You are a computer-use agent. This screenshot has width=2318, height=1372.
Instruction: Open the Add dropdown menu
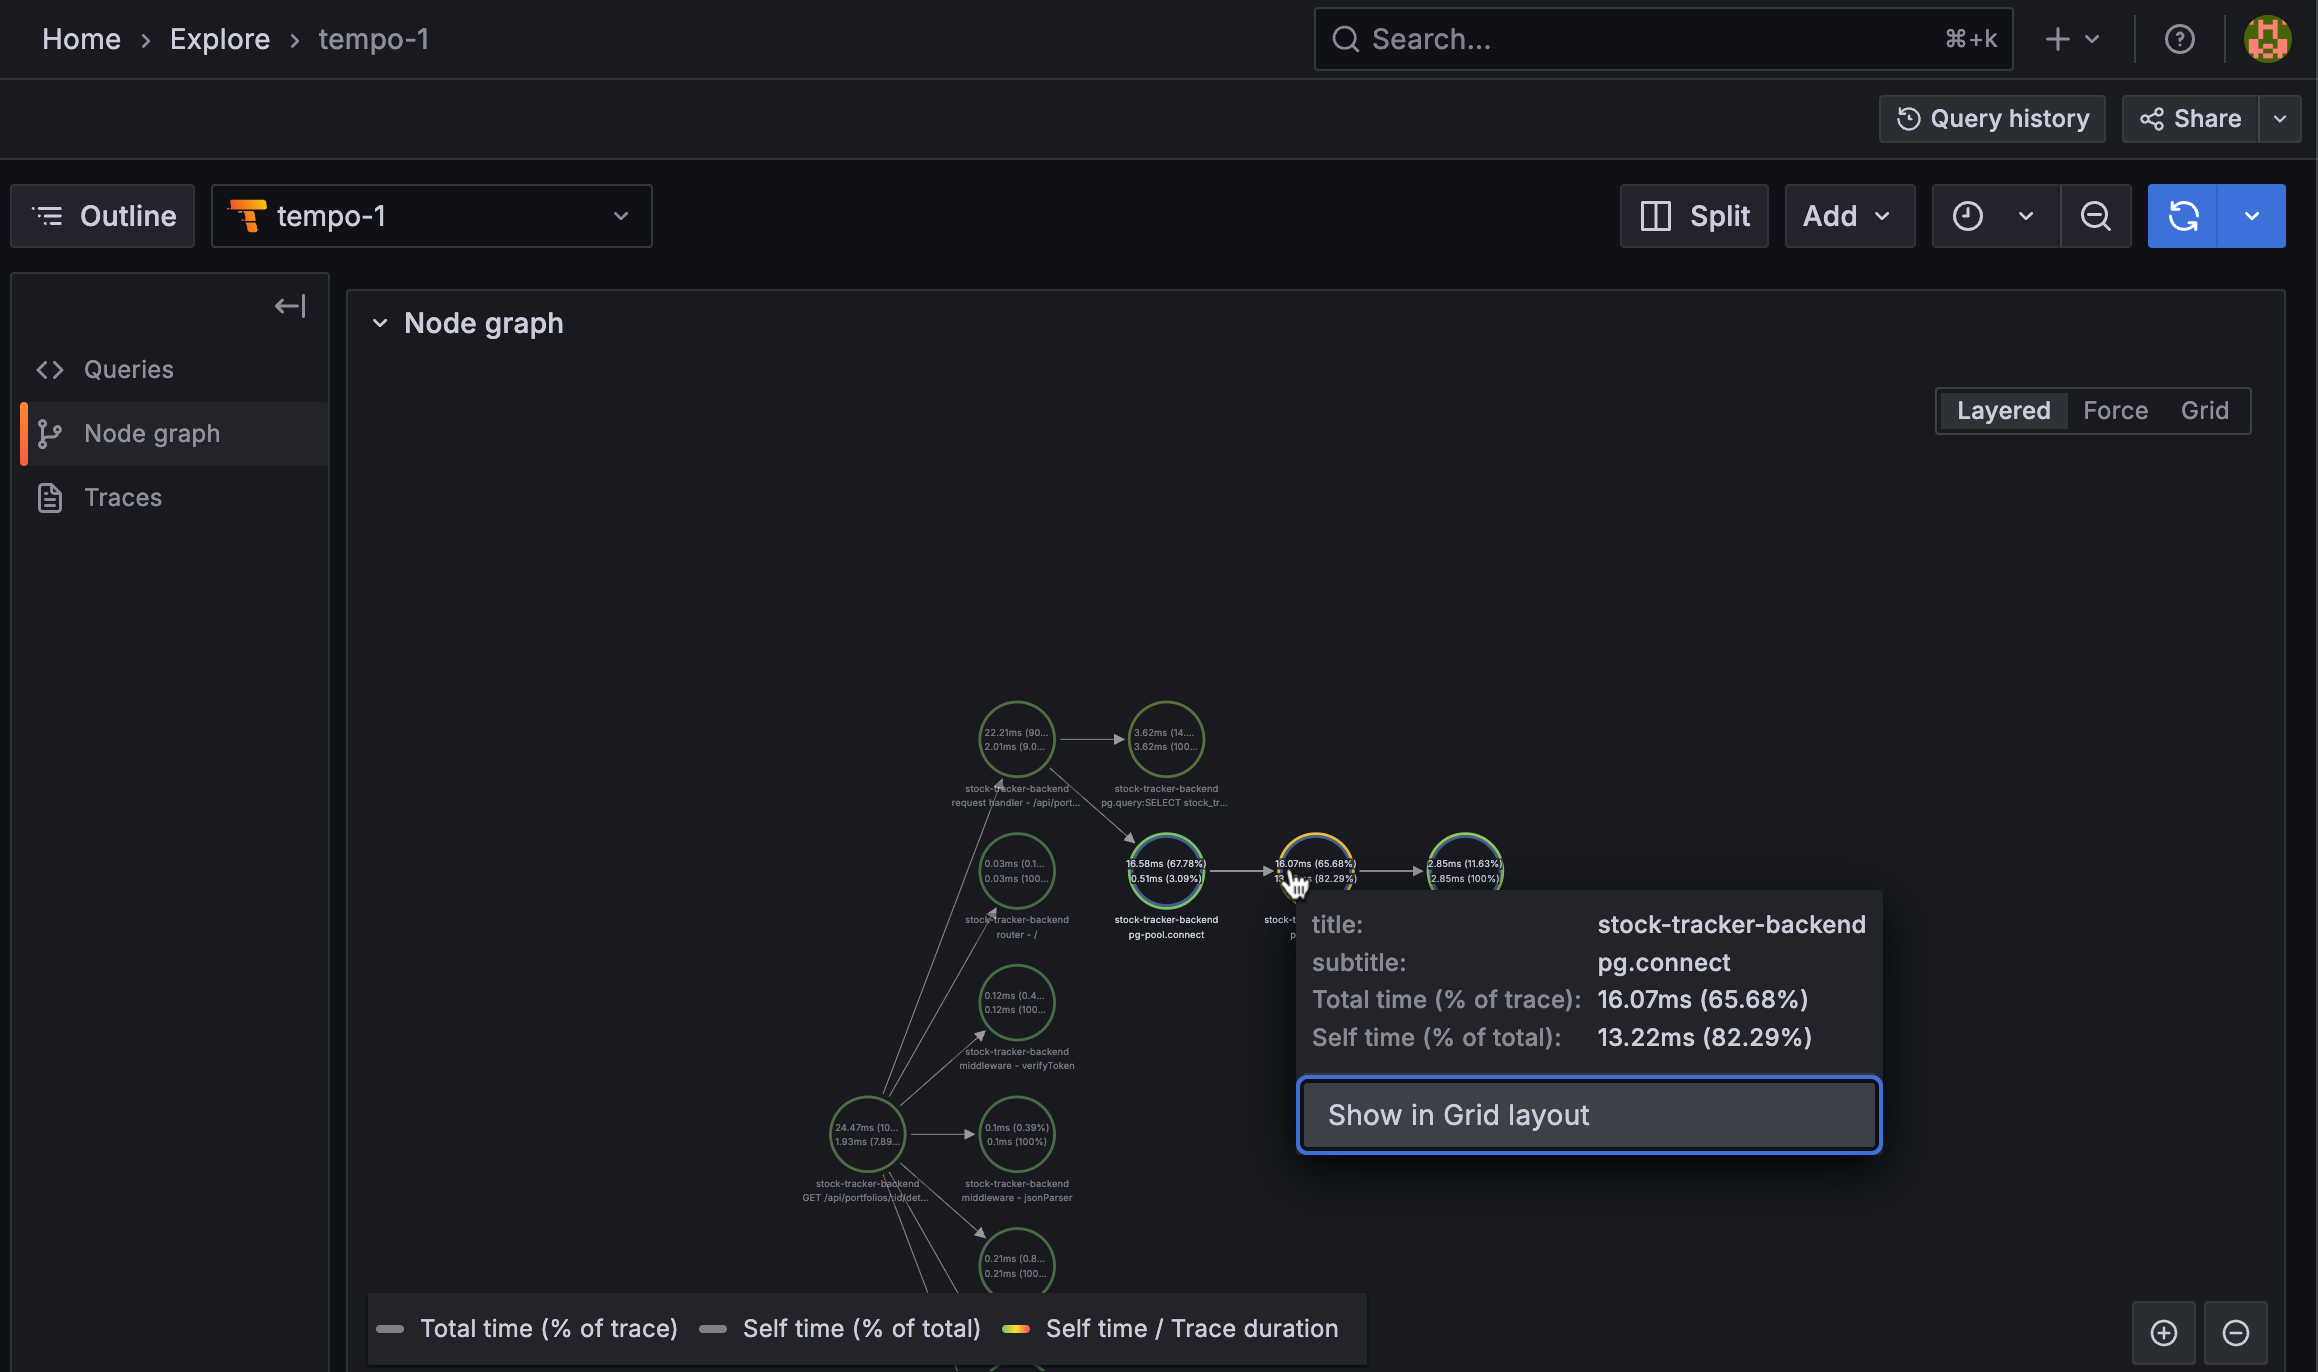(1850, 216)
